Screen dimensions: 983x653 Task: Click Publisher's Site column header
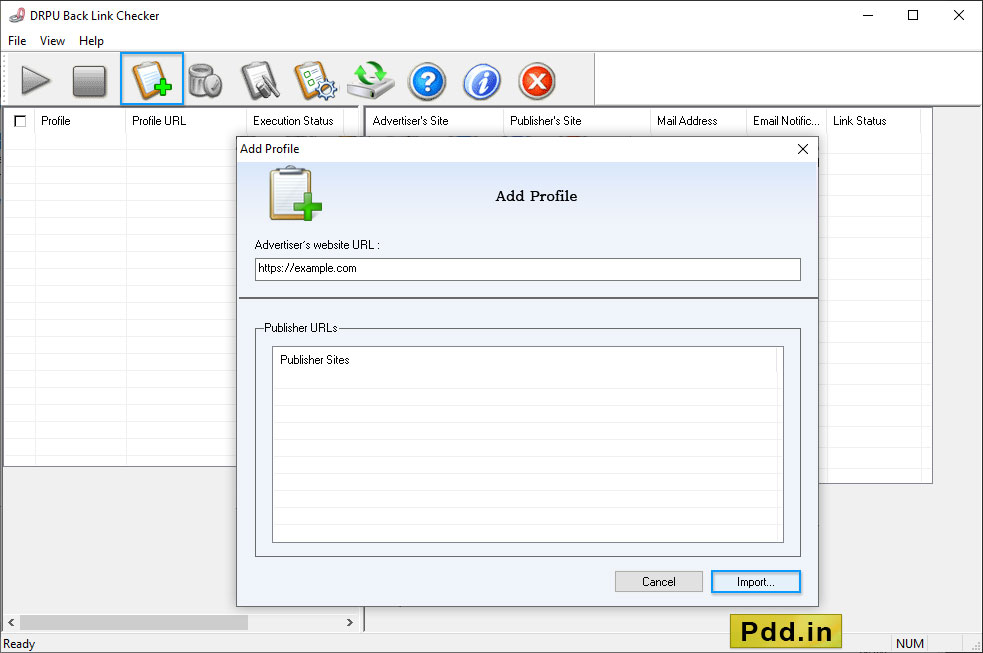point(576,121)
